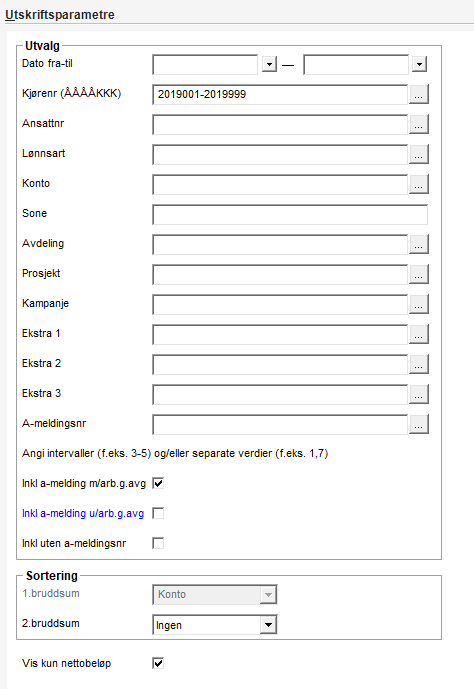Enable Inkl uten a-meldingsnr checkbox

(158, 543)
